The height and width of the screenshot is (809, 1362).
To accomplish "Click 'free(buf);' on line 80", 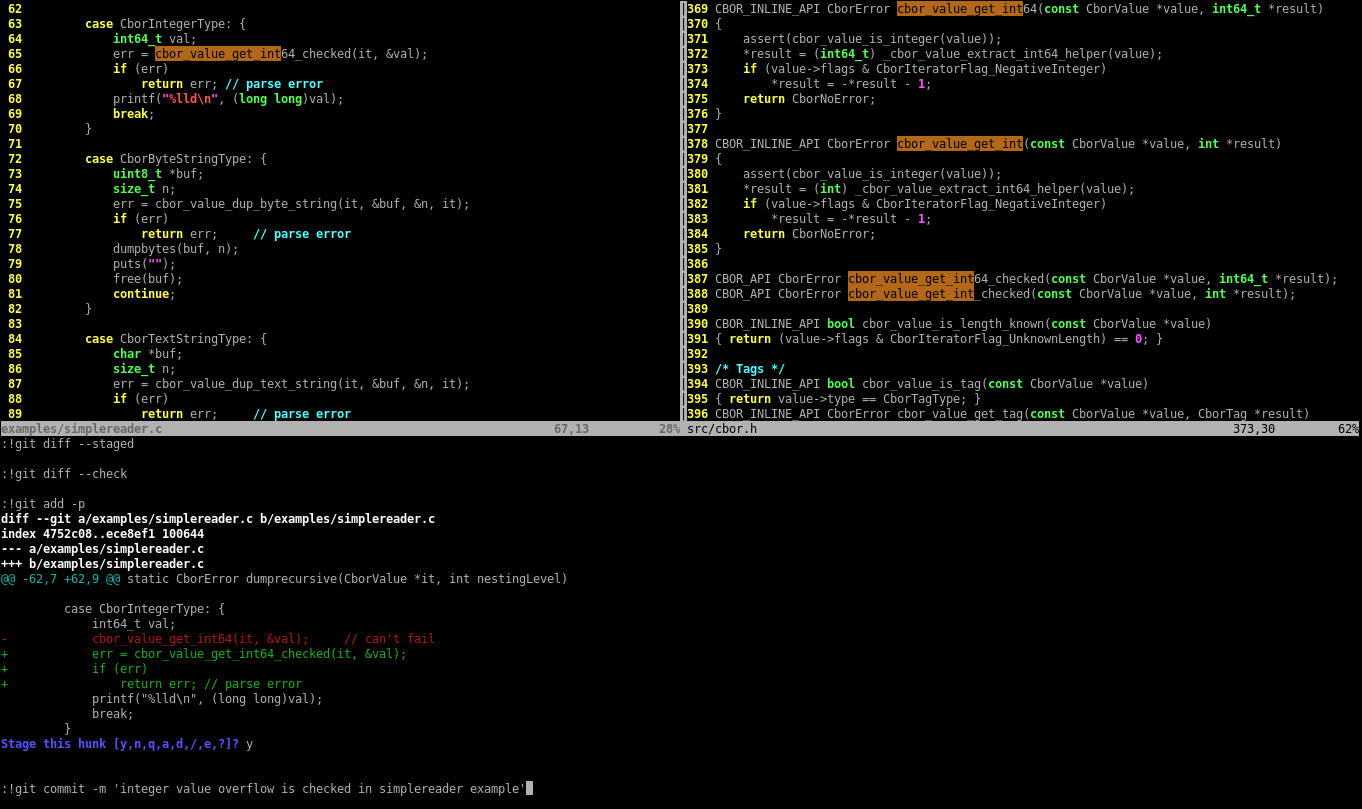I will (x=148, y=279).
